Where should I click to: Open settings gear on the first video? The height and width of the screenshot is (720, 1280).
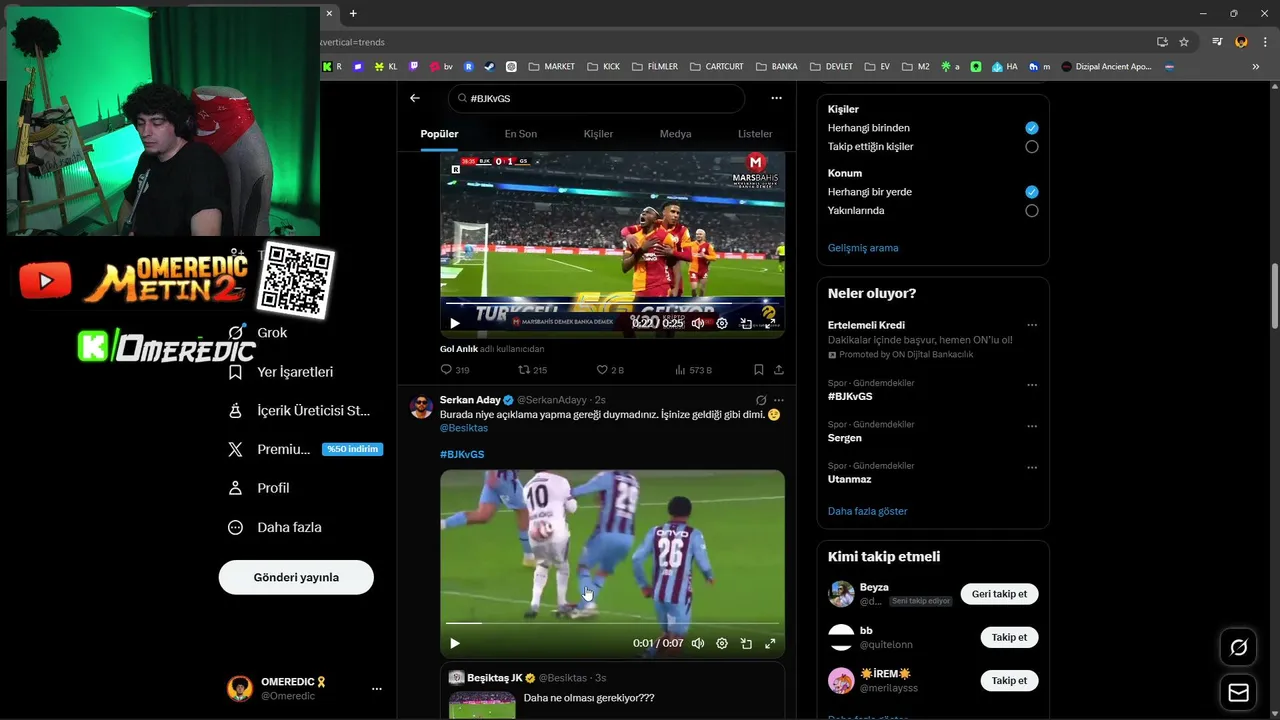coord(722,323)
